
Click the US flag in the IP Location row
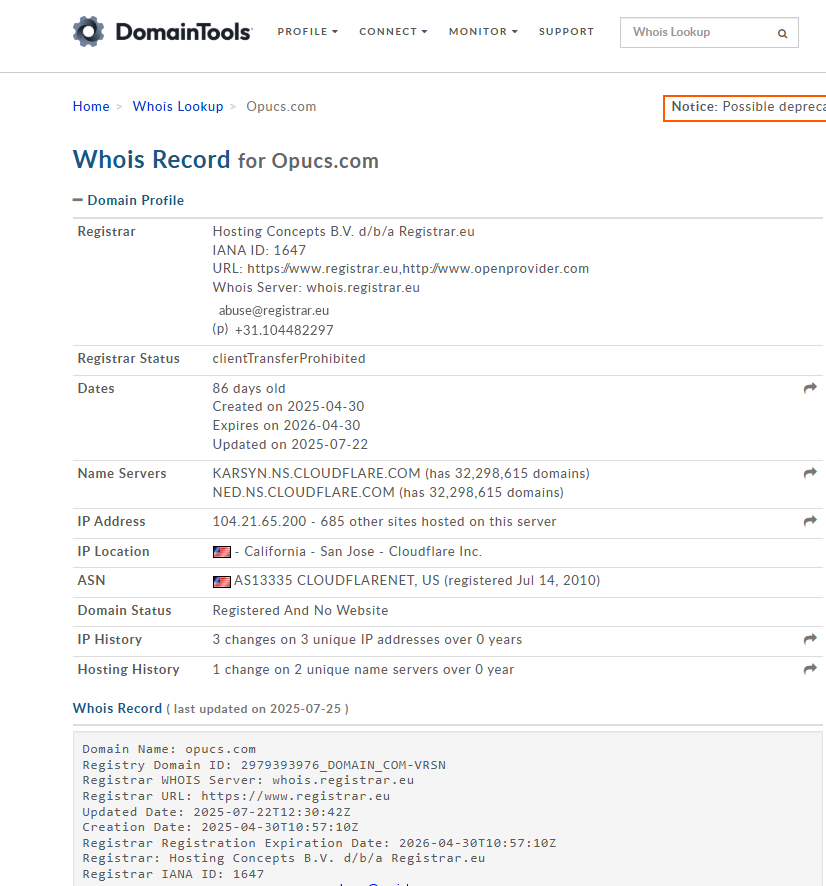(221, 552)
